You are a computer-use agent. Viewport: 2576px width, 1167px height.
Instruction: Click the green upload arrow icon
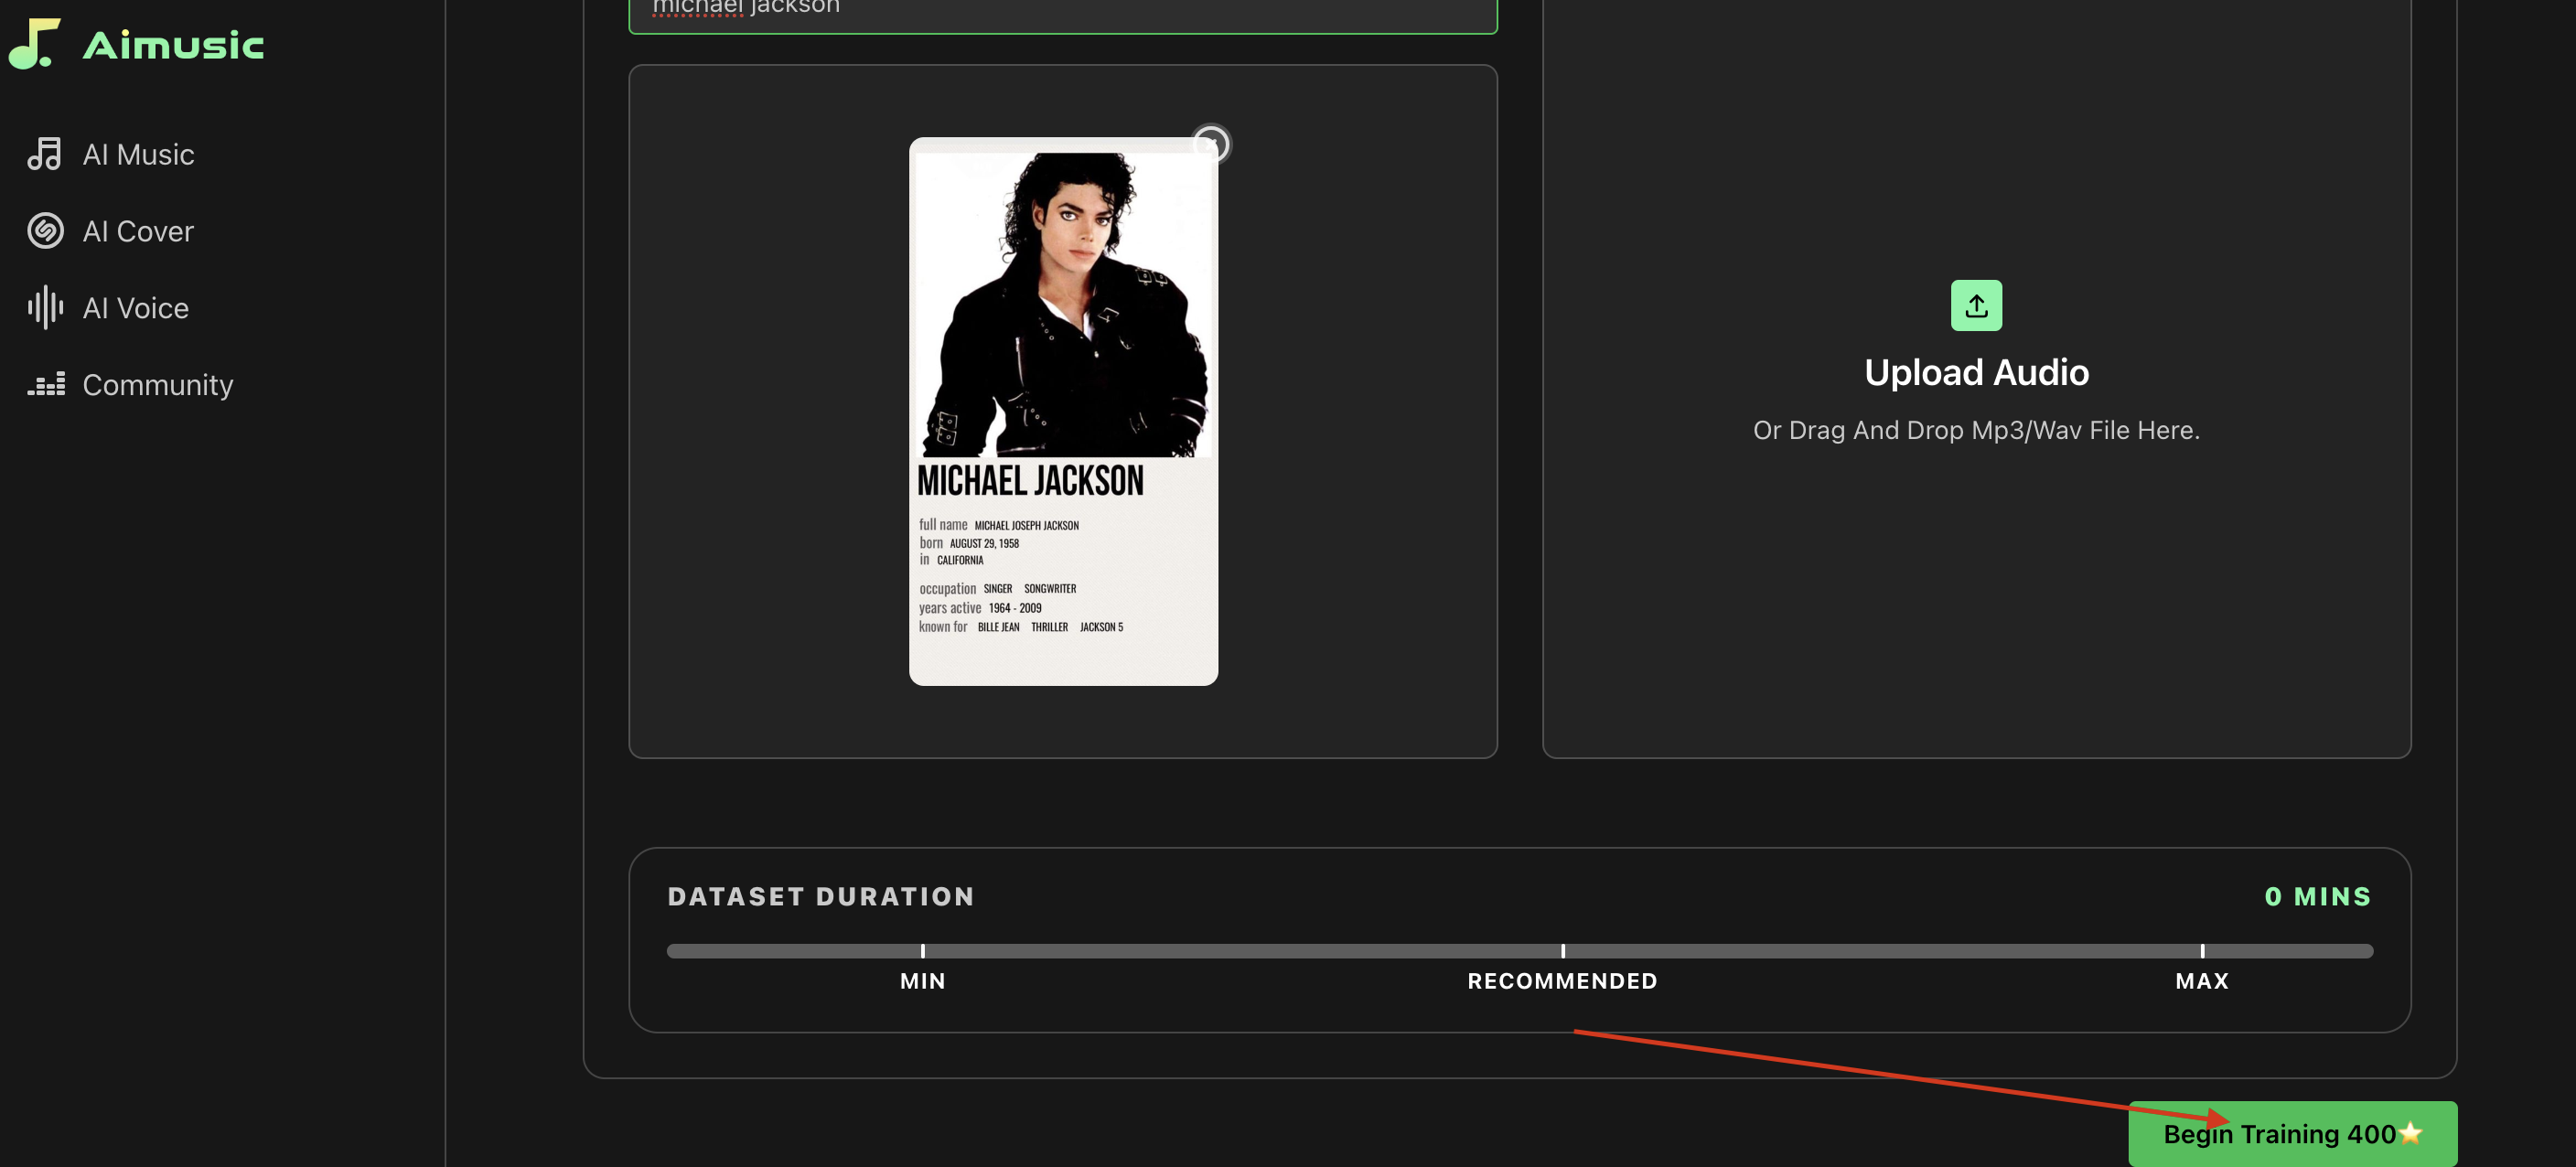coord(1976,305)
